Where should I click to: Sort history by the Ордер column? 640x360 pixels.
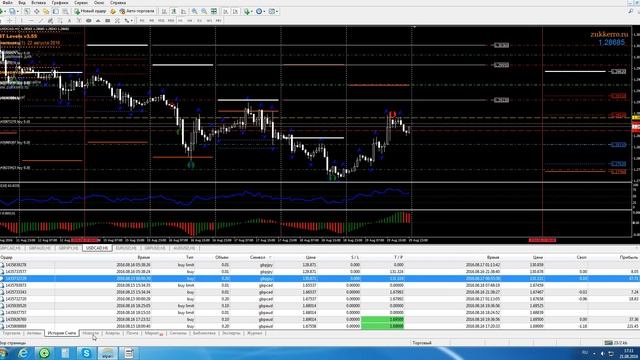7,258
